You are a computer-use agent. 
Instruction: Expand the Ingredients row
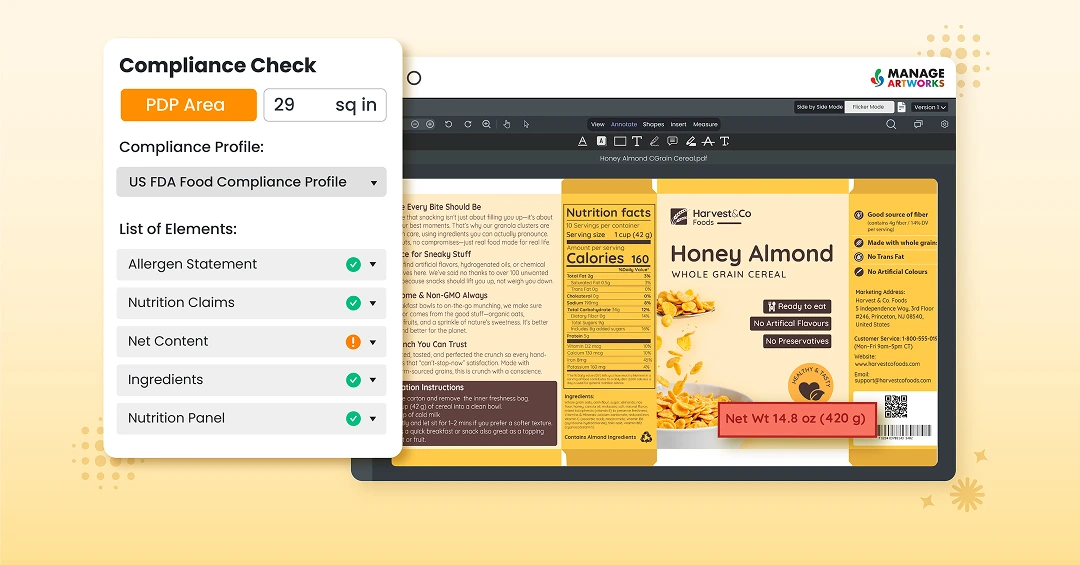(x=373, y=380)
